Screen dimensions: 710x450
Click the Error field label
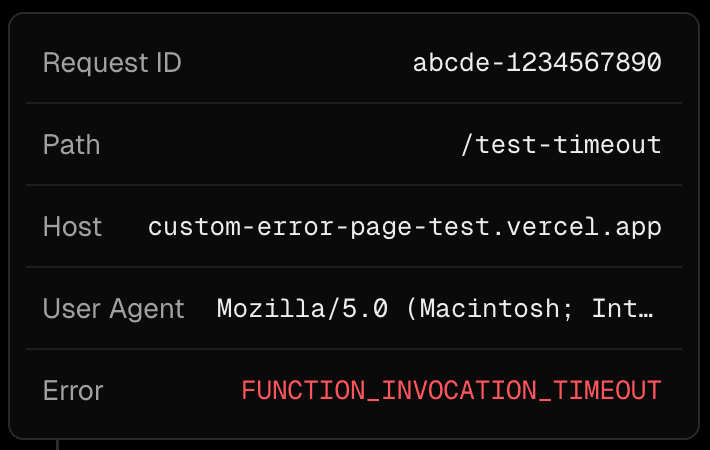[73, 390]
